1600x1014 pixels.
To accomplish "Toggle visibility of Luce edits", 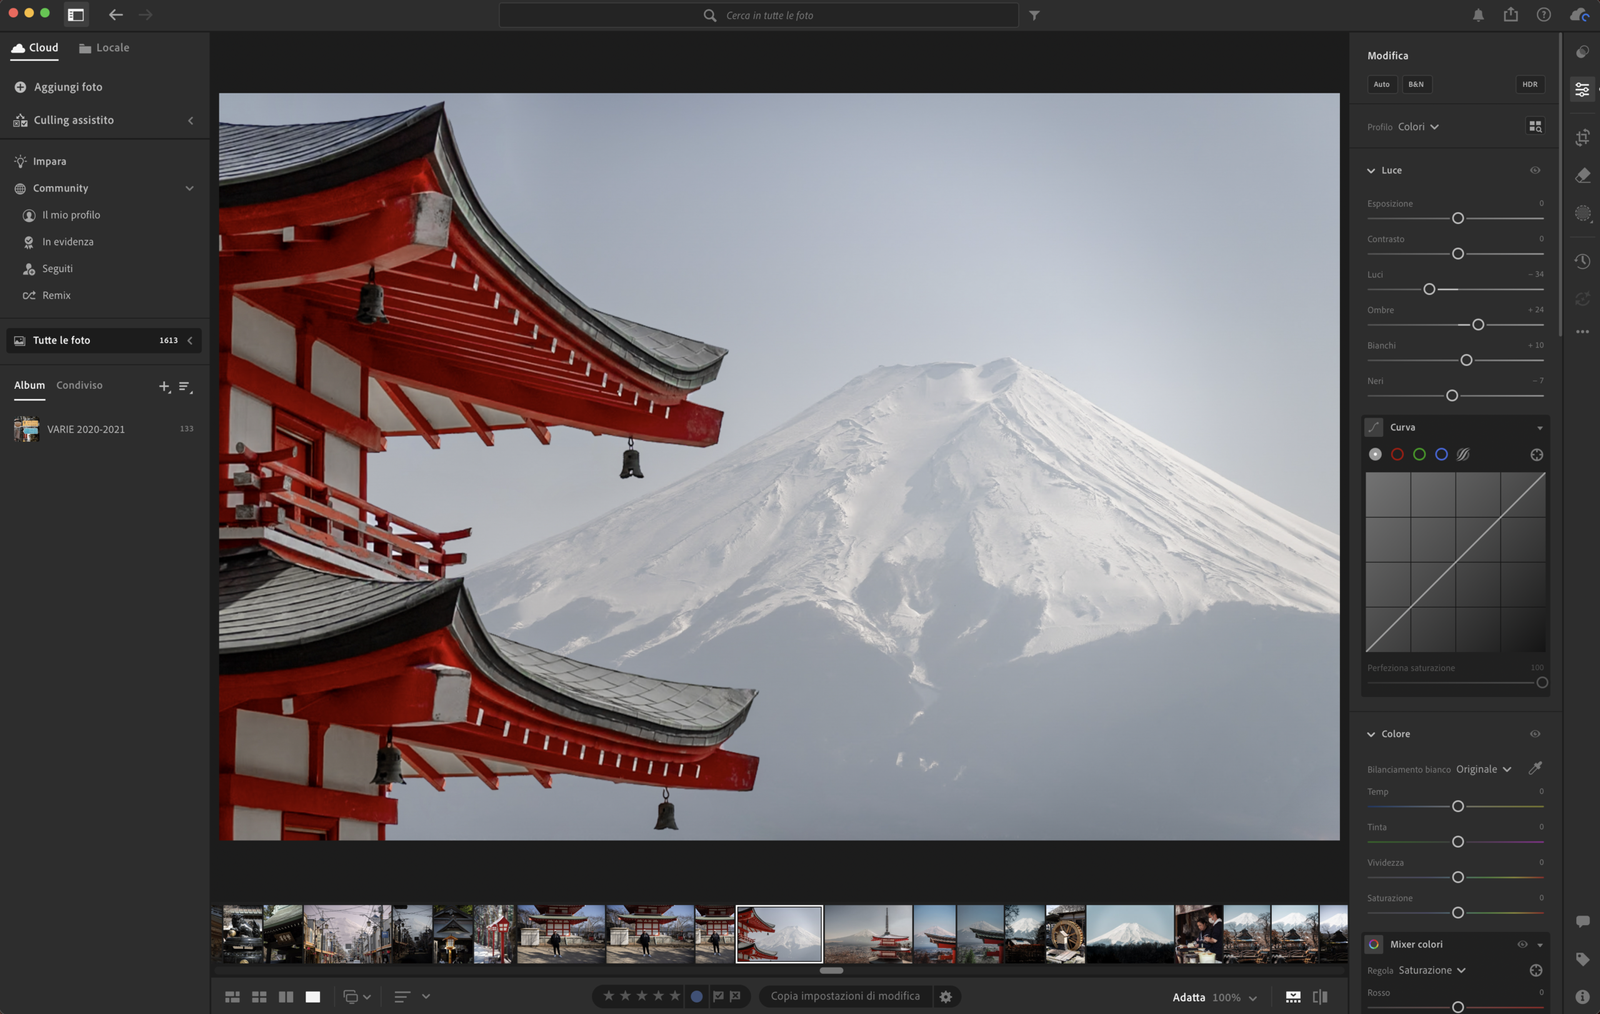I will point(1535,170).
